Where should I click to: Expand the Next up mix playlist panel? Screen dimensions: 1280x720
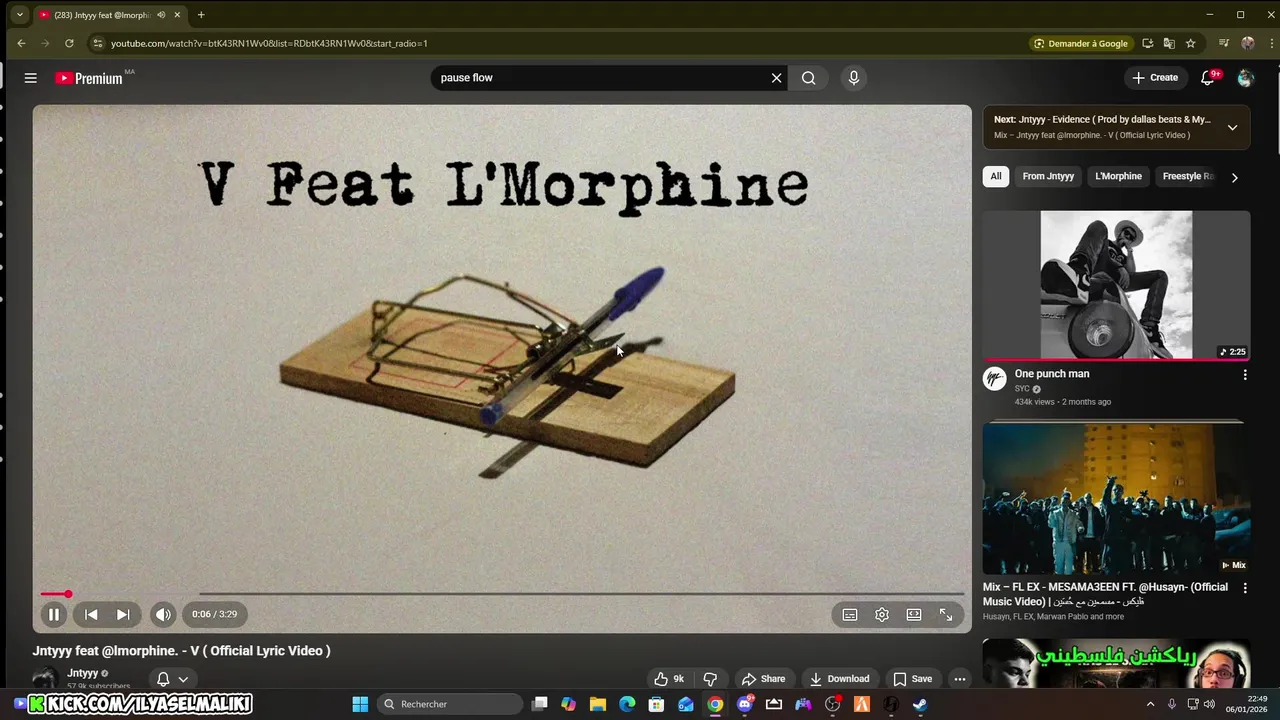click(1232, 127)
